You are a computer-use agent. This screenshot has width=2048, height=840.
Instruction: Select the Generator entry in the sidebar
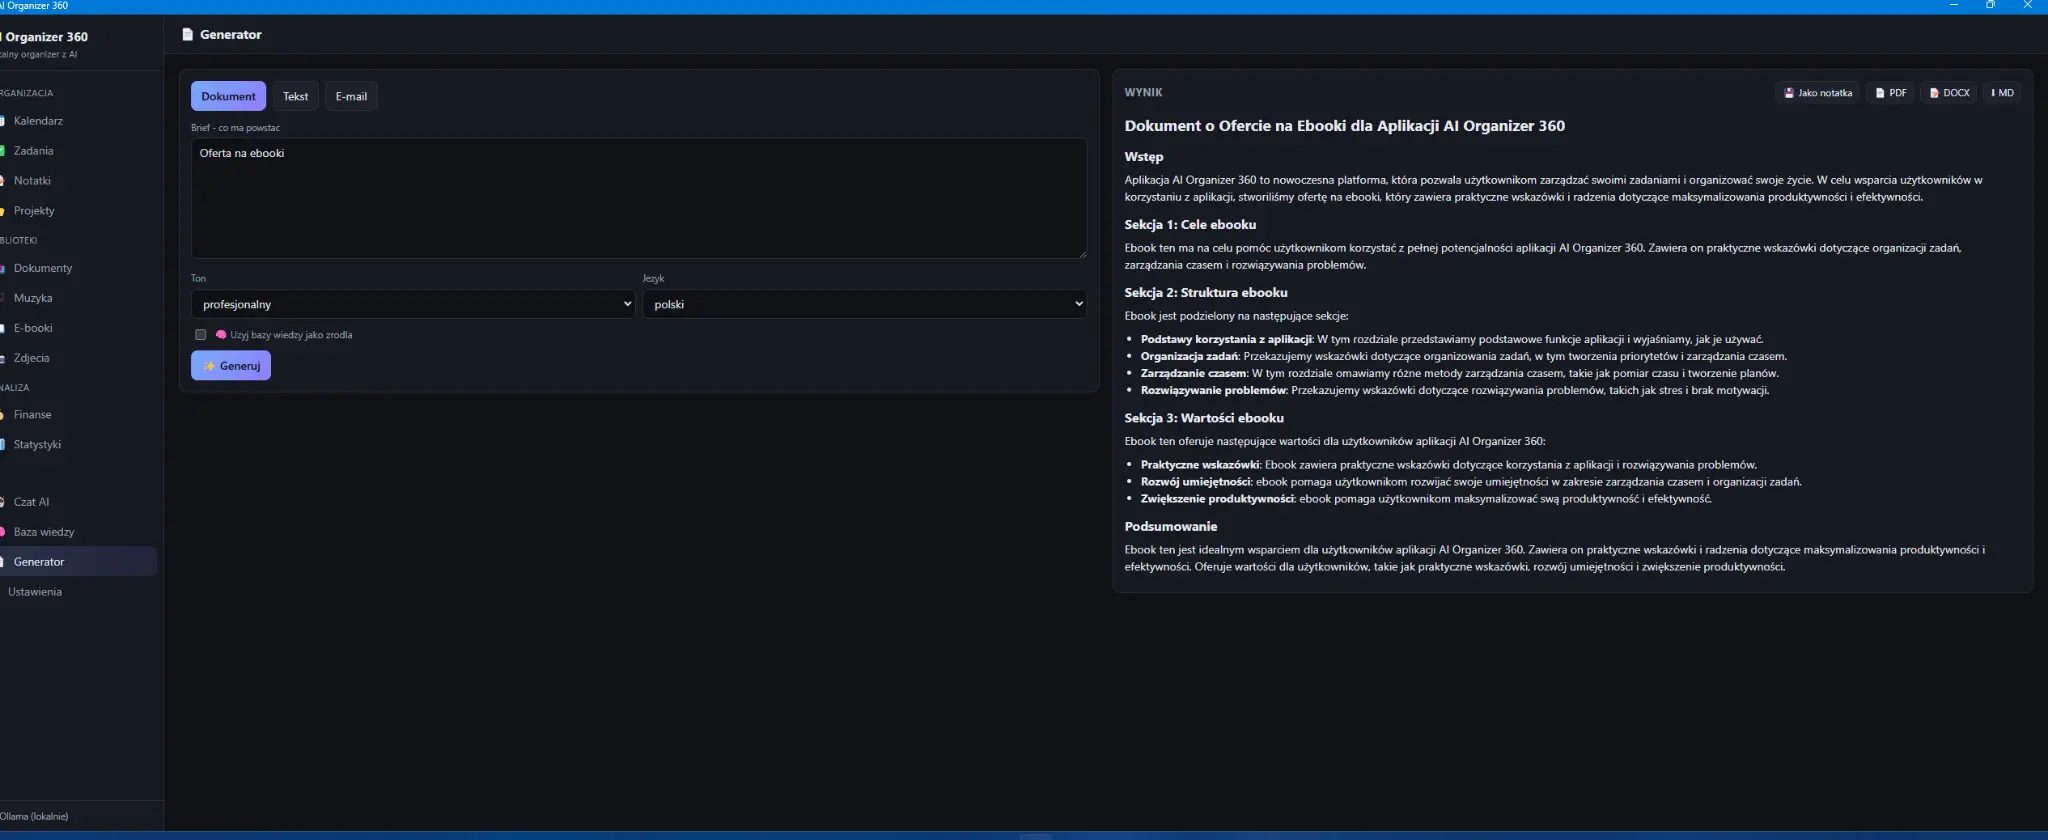point(76,562)
